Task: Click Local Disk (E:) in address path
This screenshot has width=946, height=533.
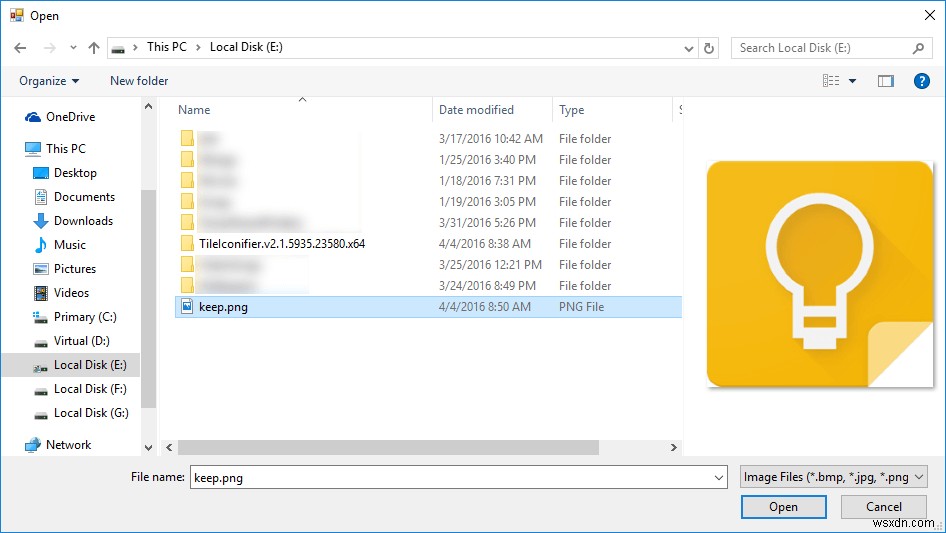Action: pos(246,47)
